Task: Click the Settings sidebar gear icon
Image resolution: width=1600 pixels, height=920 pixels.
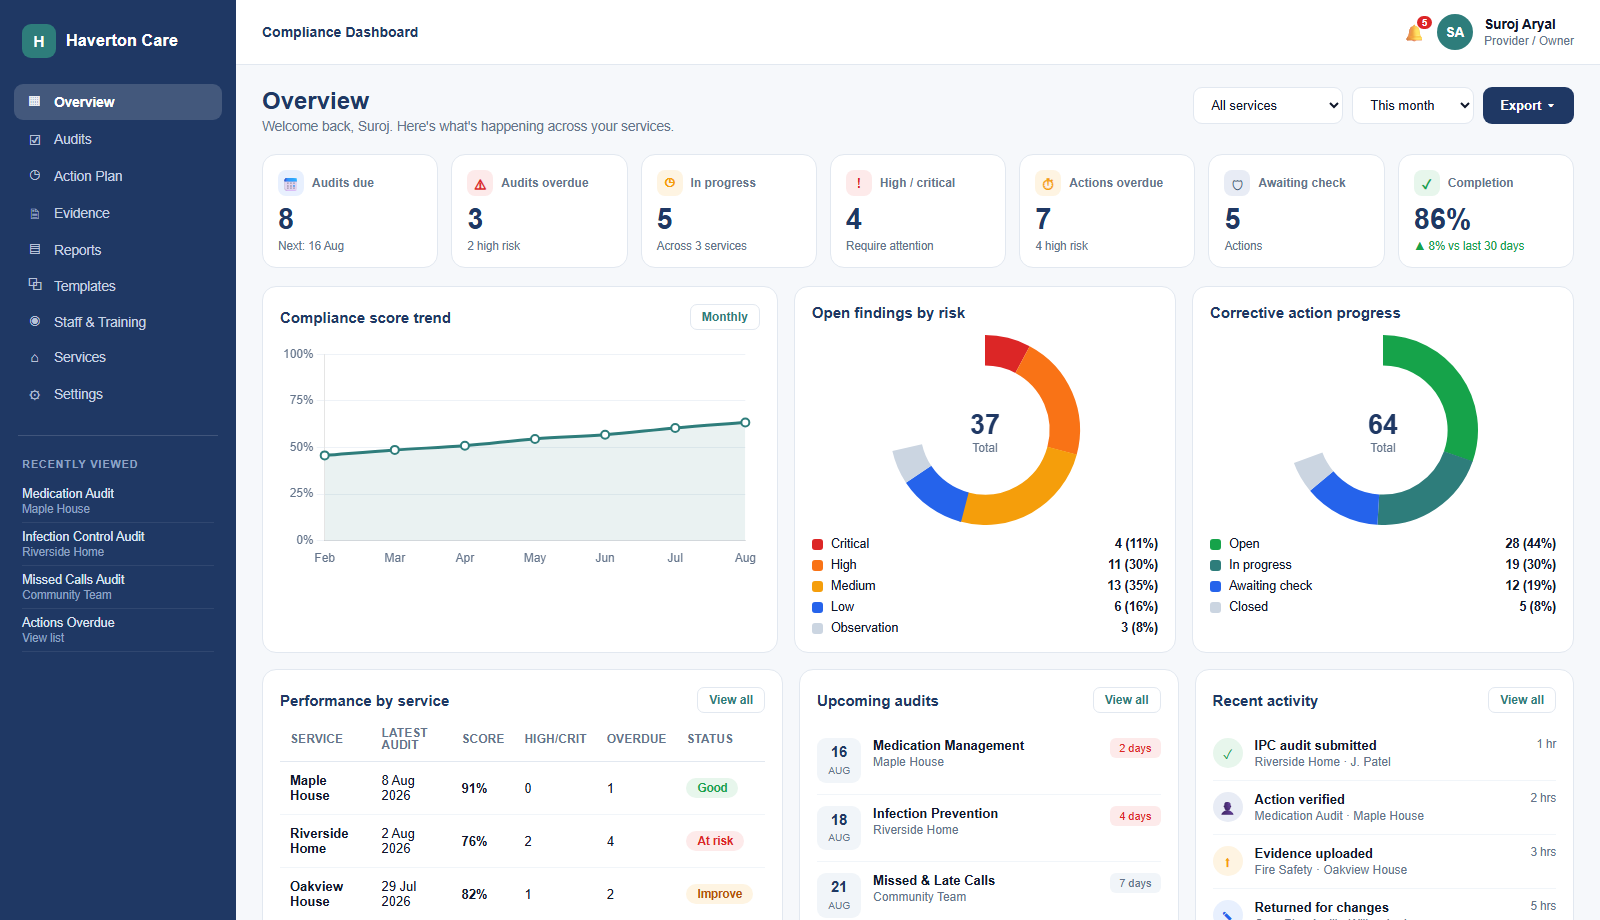Action: (x=35, y=394)
